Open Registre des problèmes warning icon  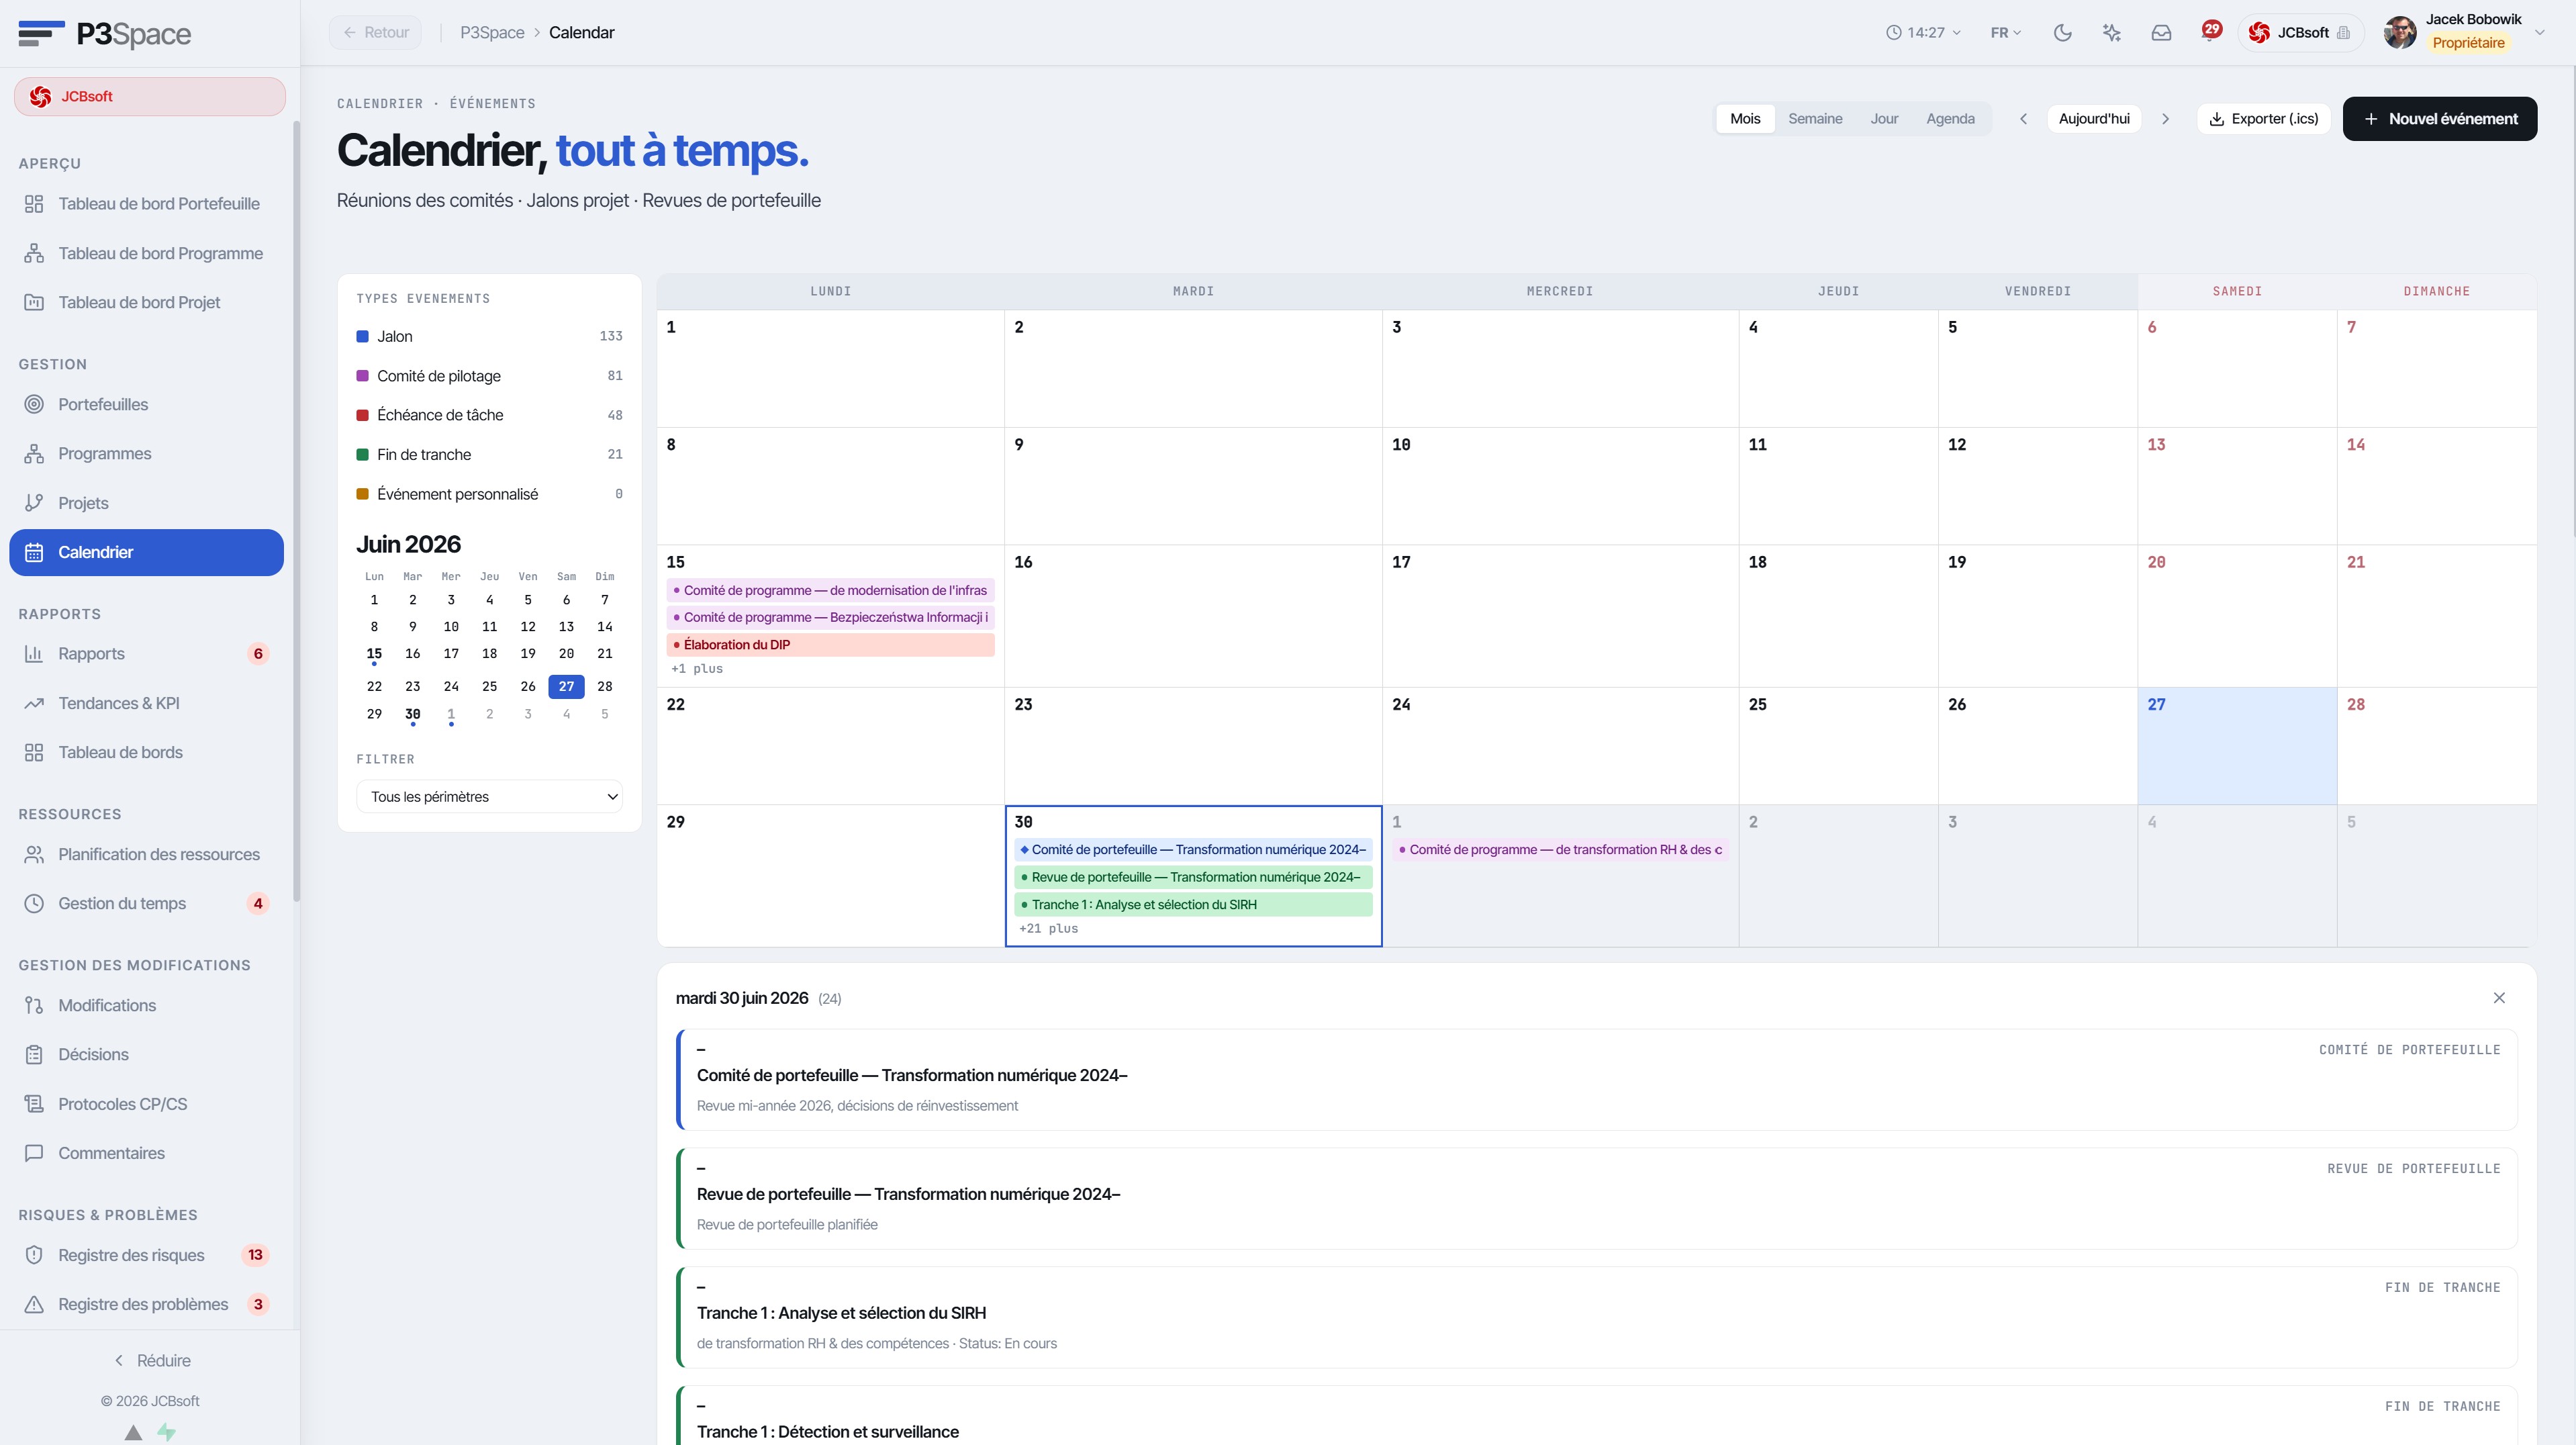coord(34,1304)
